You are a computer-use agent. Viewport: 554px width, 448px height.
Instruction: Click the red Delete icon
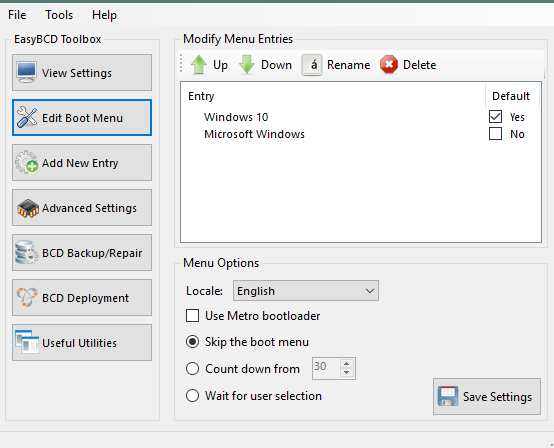click(x=389, y=65)
